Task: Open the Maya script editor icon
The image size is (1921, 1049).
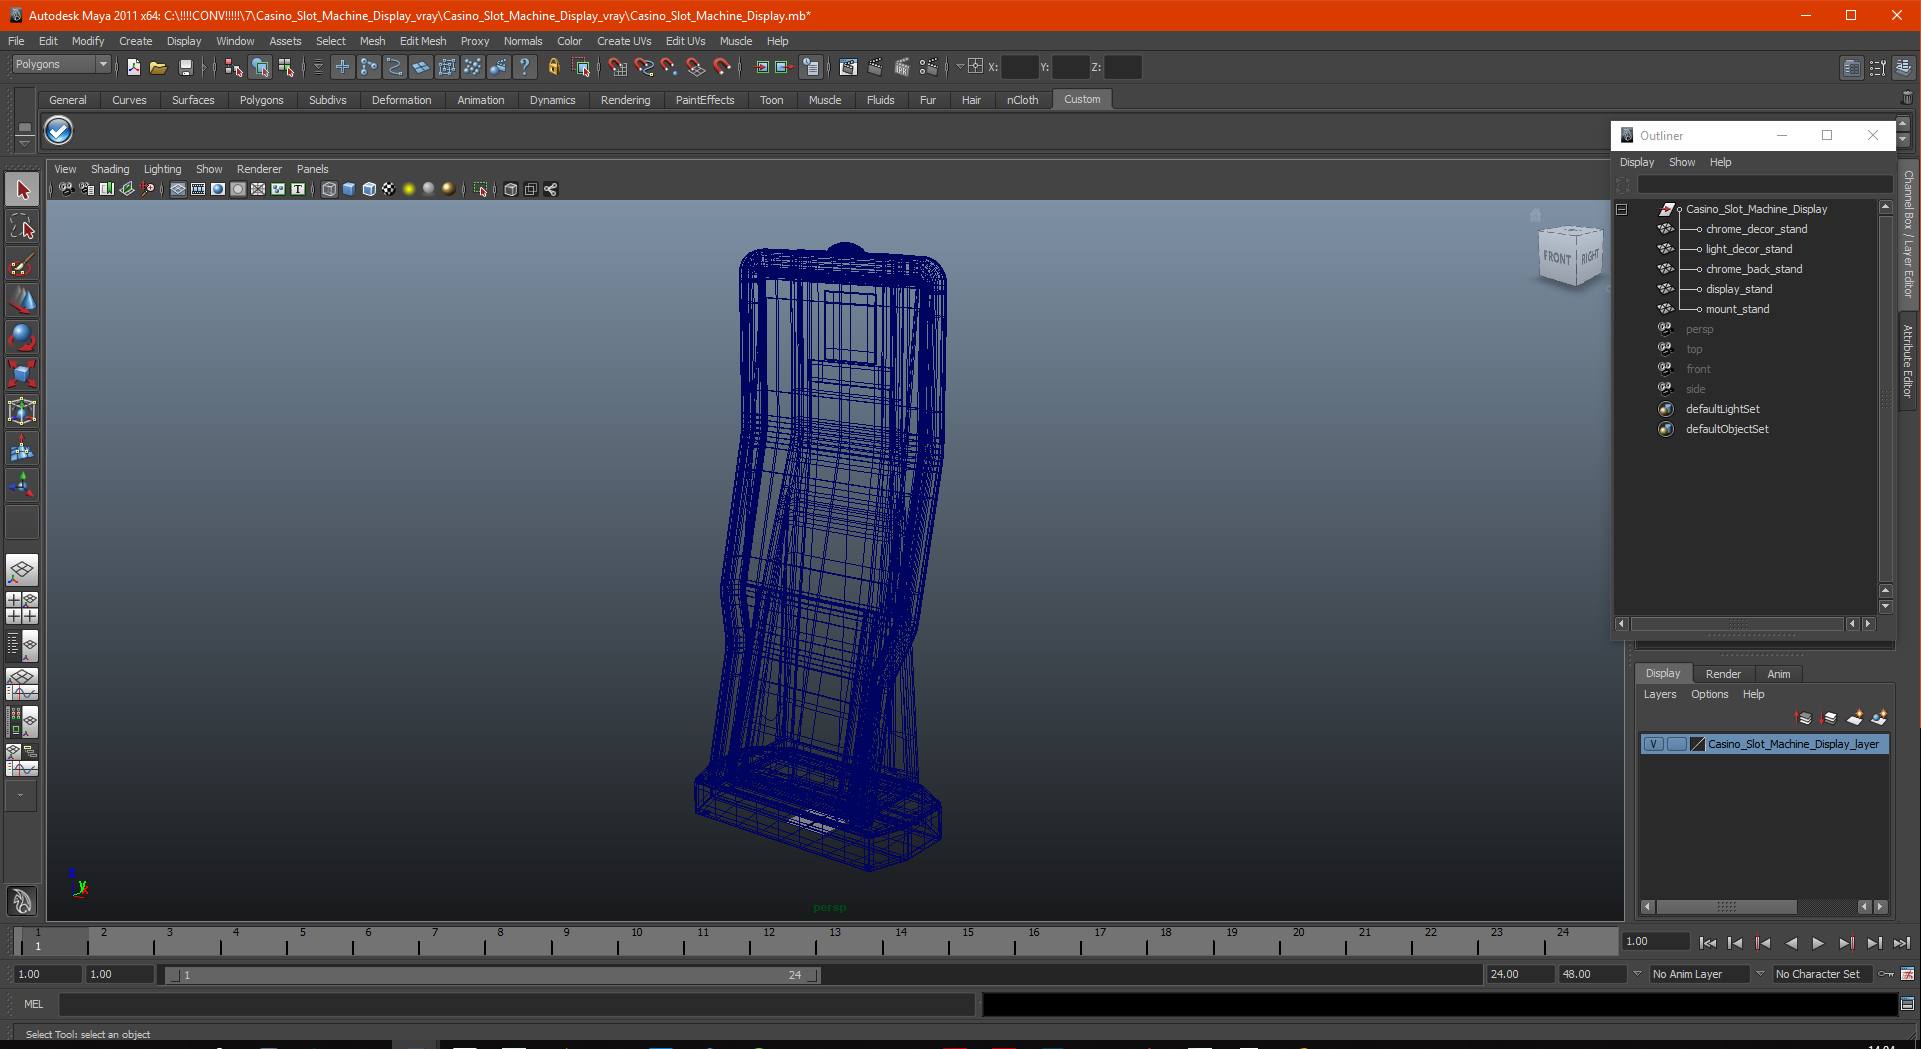Action: (x=1907, y=1004)
